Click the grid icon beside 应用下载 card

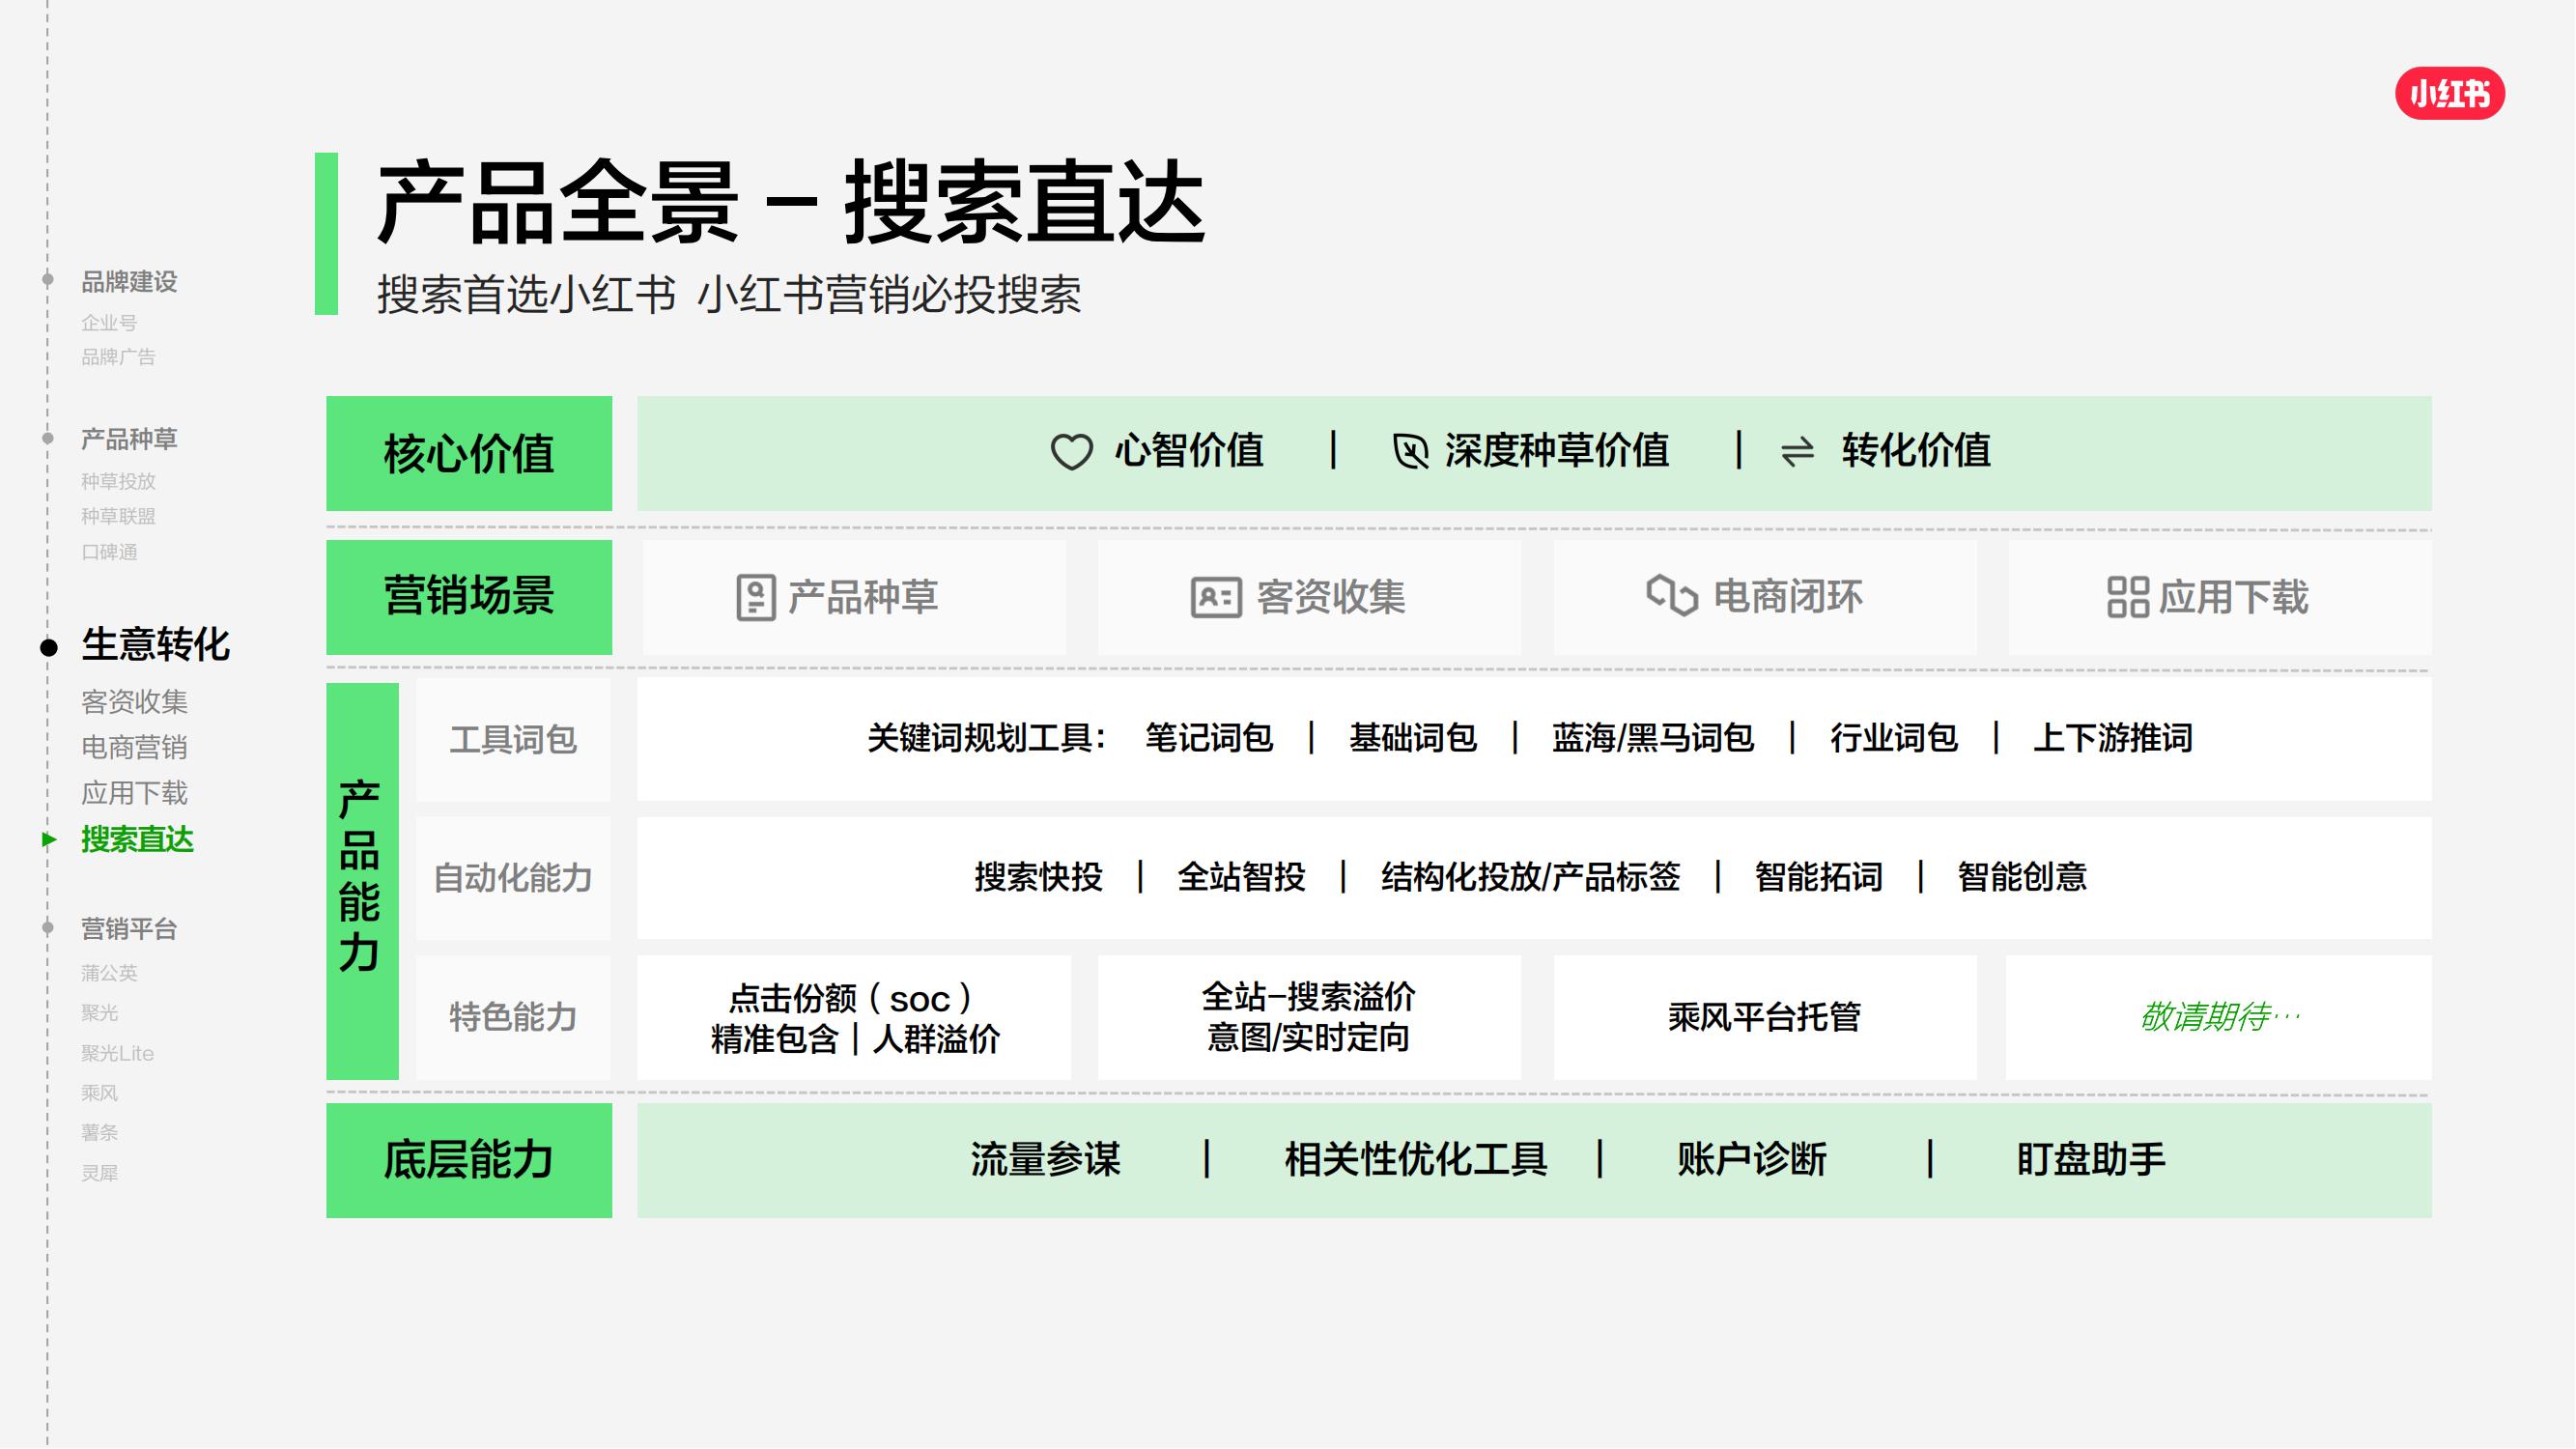point(2127,597)
